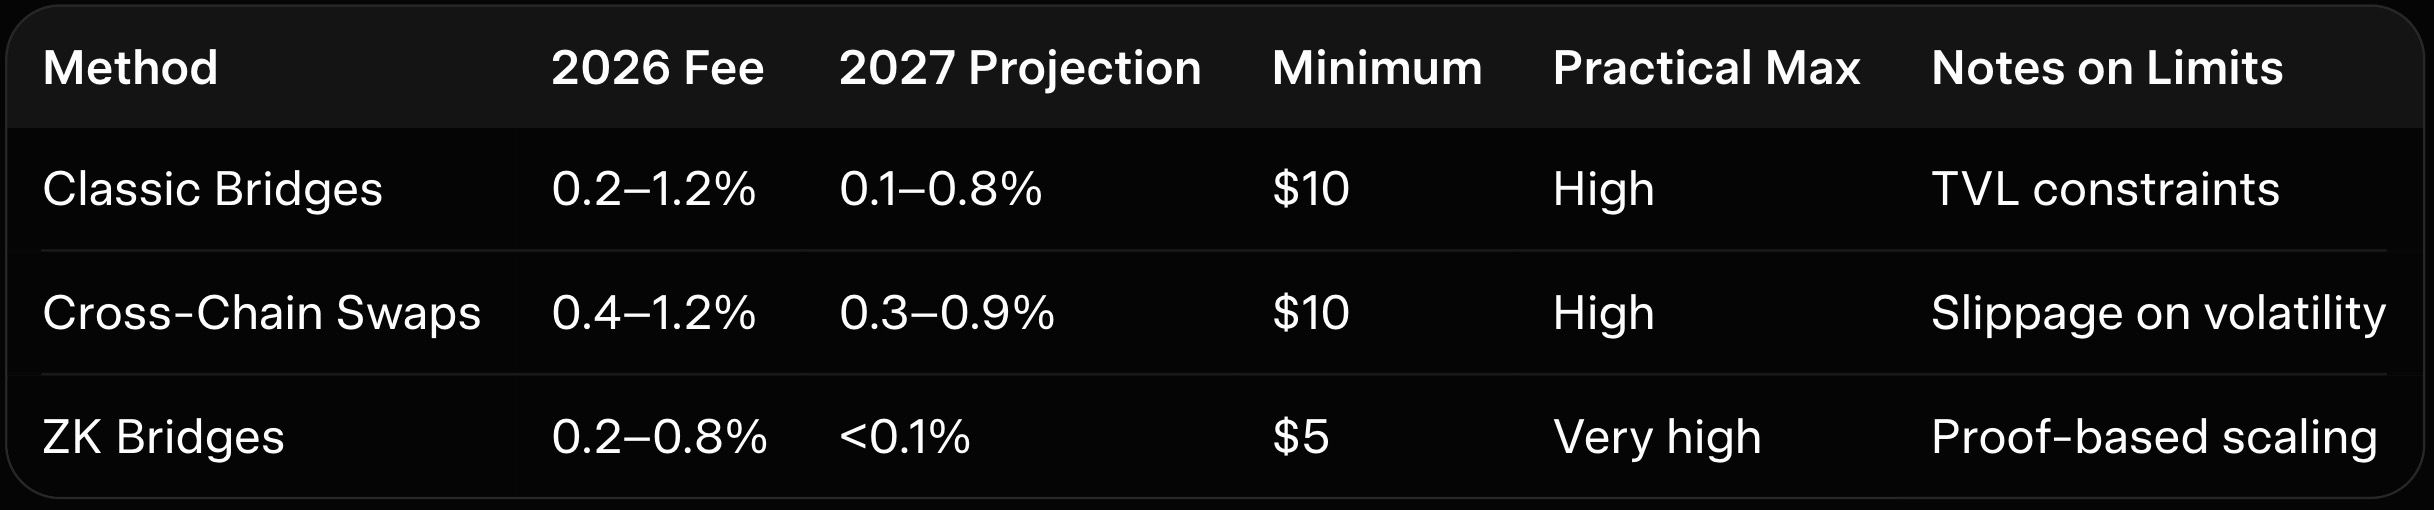Screen dimensions: 2434x510
Task: Select the Proof-based scaling note
Action: click(x=2153, y=437)
